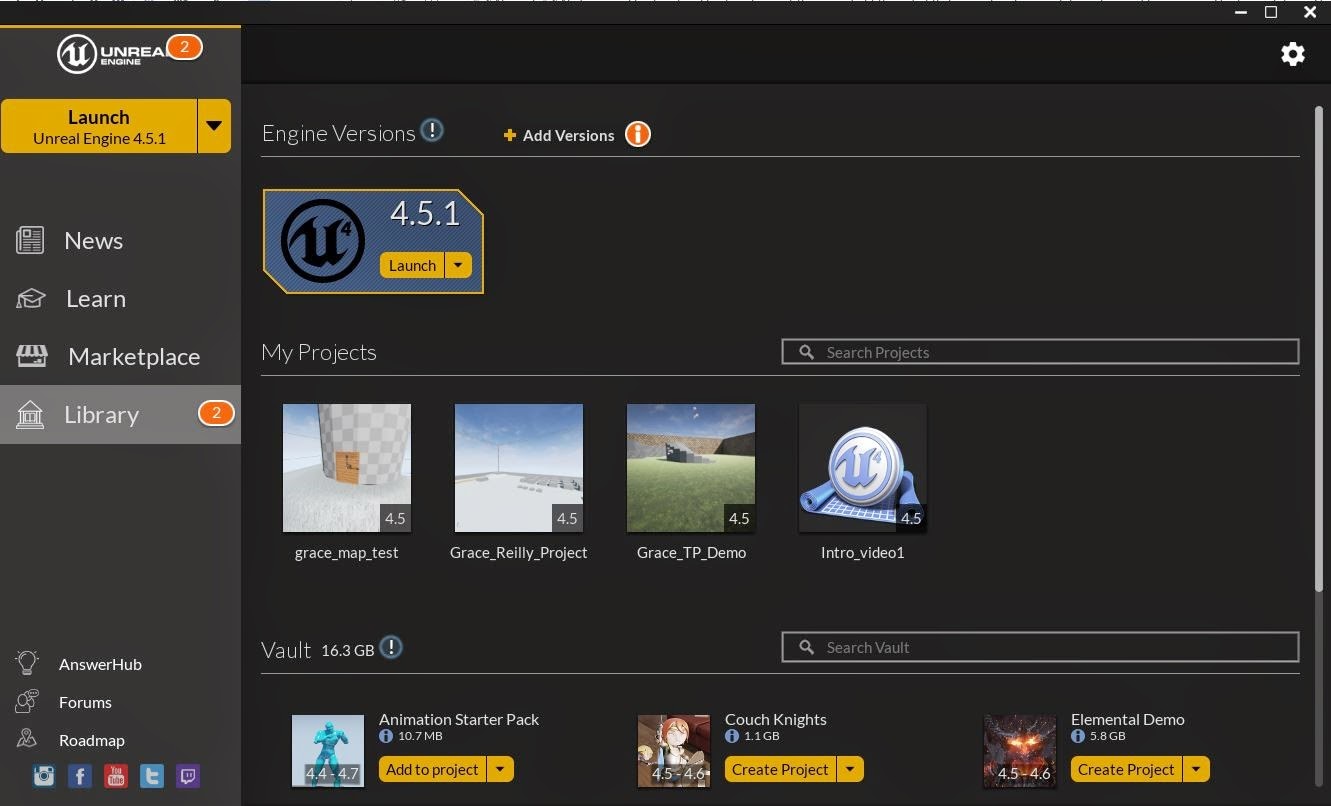Click the Roadmap icon
This screenshot has width=1331, height=806.
pyautogui.click(x=27, y=739)
